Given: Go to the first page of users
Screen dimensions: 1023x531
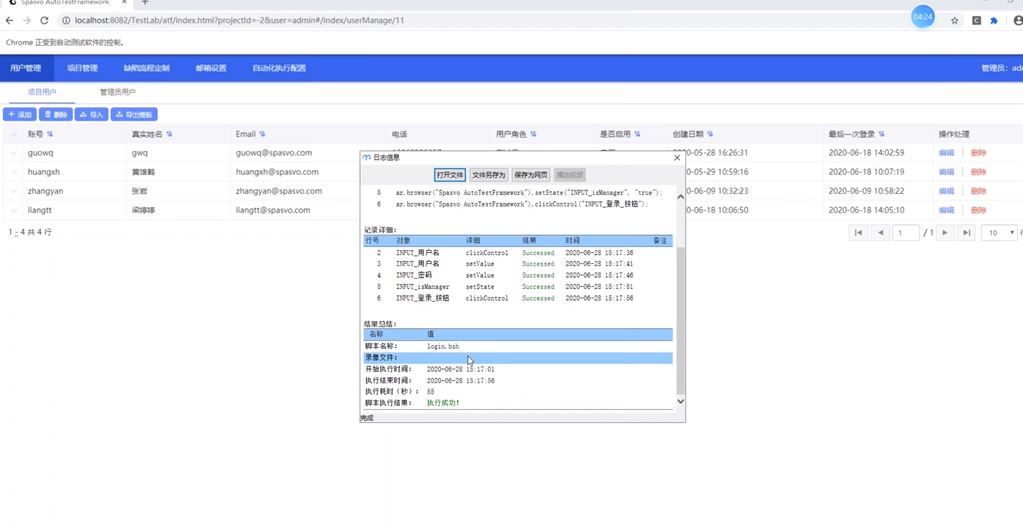Looking at the screenshot, I should 859,232.
